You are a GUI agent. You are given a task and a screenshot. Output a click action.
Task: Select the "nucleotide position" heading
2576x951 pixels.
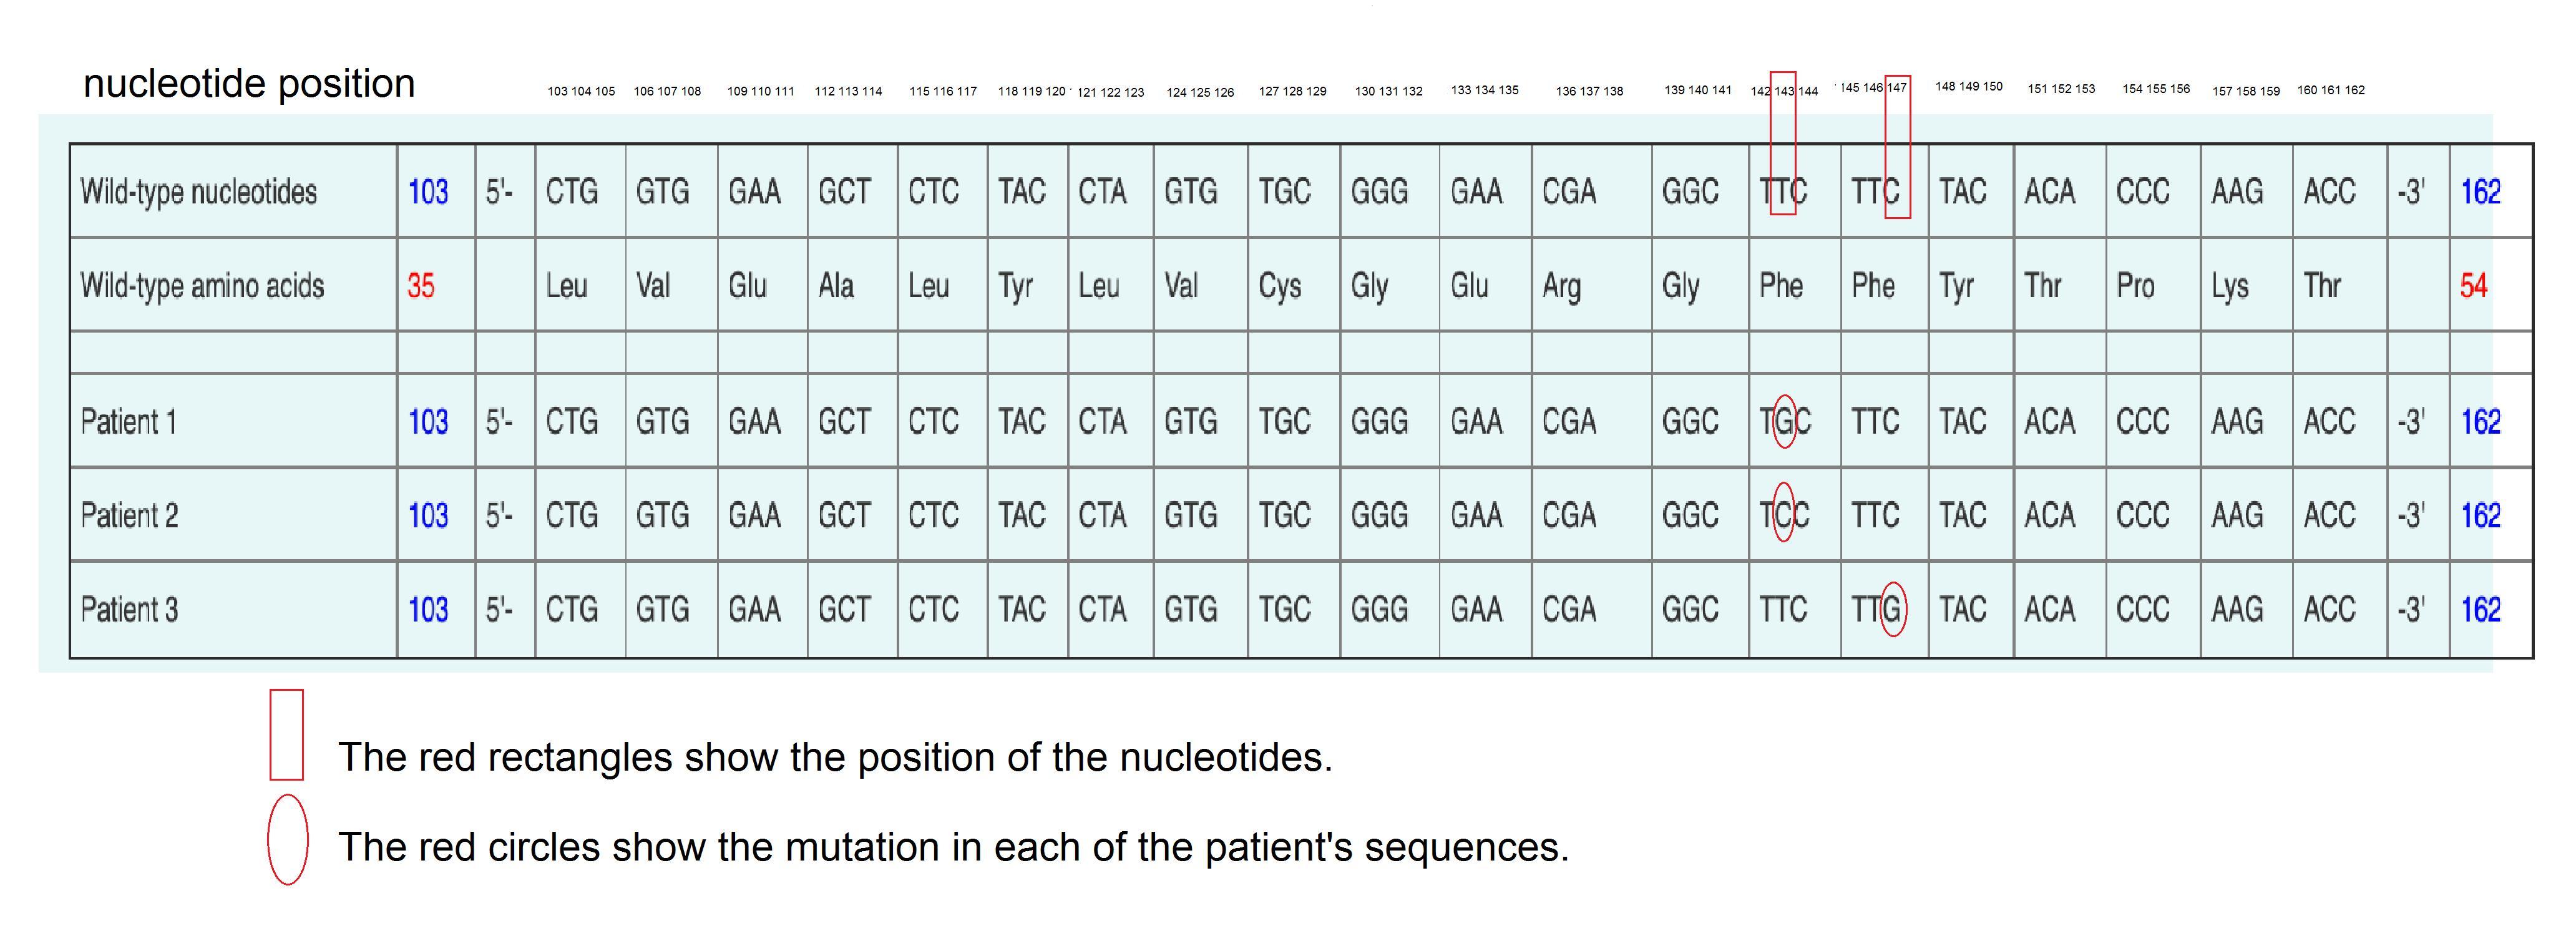(x=249, y=84)
